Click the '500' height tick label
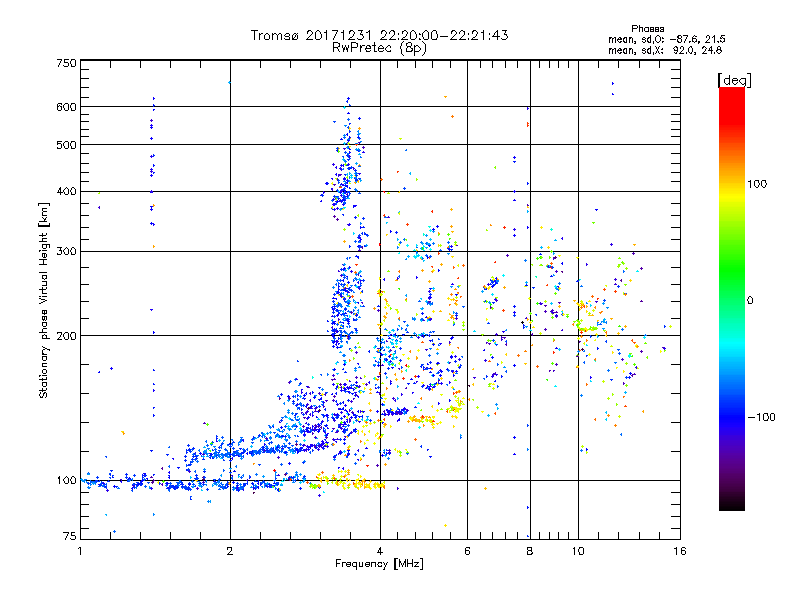The image size is (800, 600). [67, 145]
